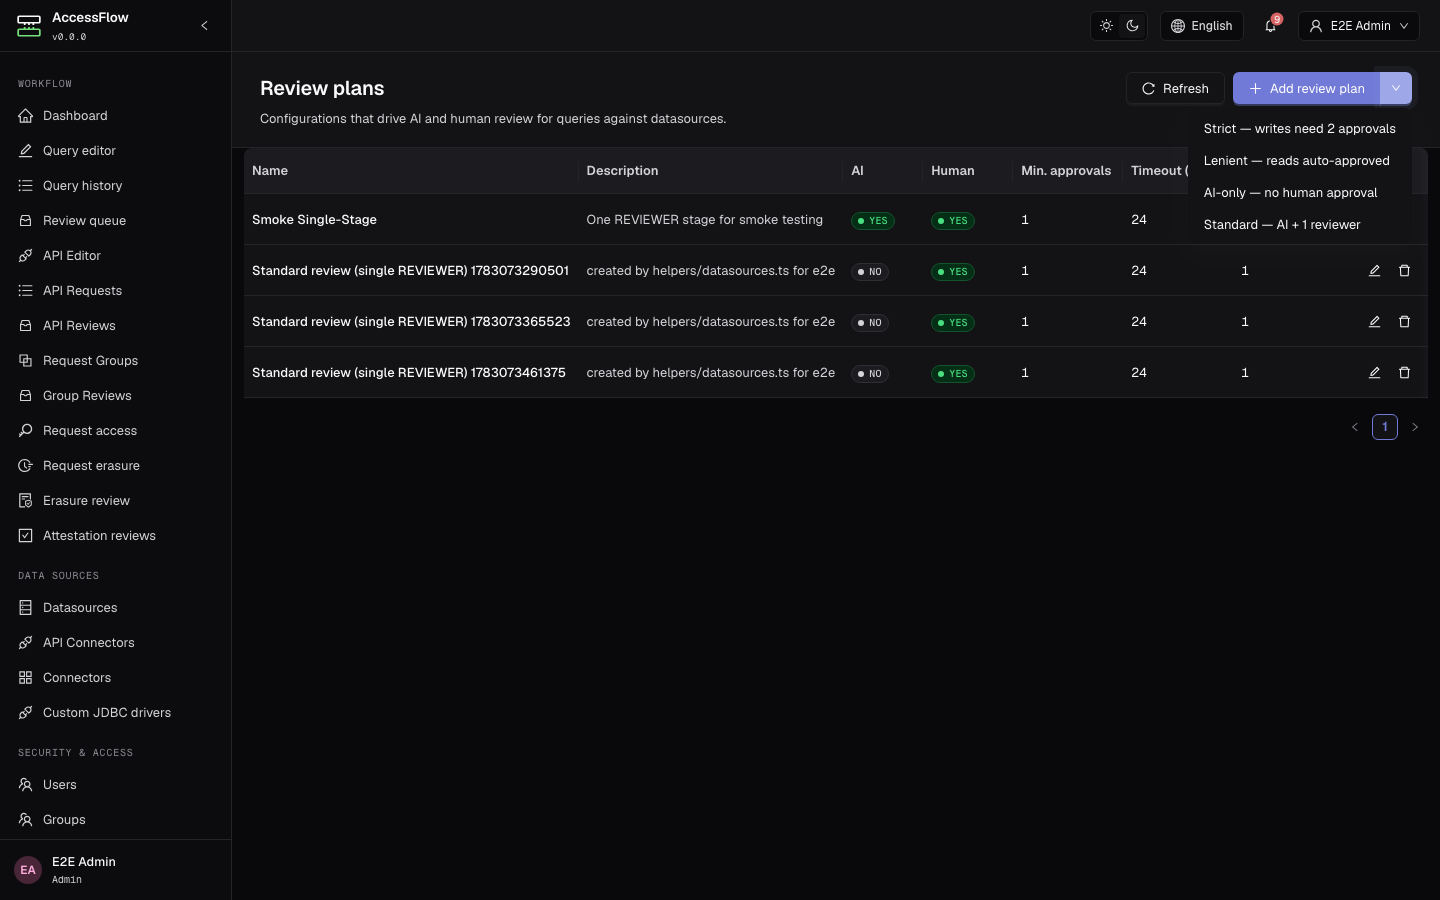1440x900 pixels.
Task: Open Dashboard in the sidebar
Action: (x=115, y=116)
